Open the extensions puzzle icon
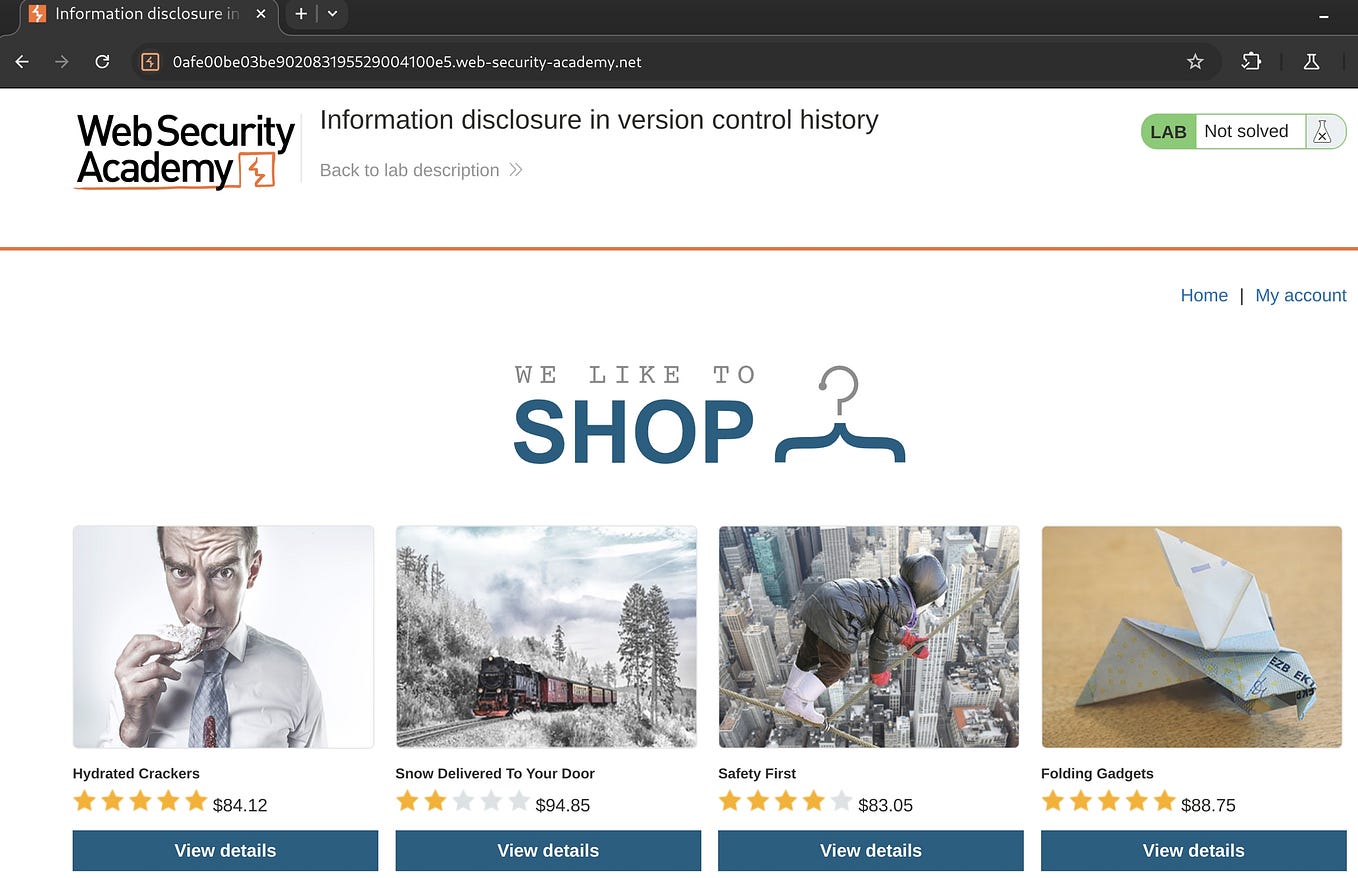This screenshot has height=878, width=1358. [1251, 62]
